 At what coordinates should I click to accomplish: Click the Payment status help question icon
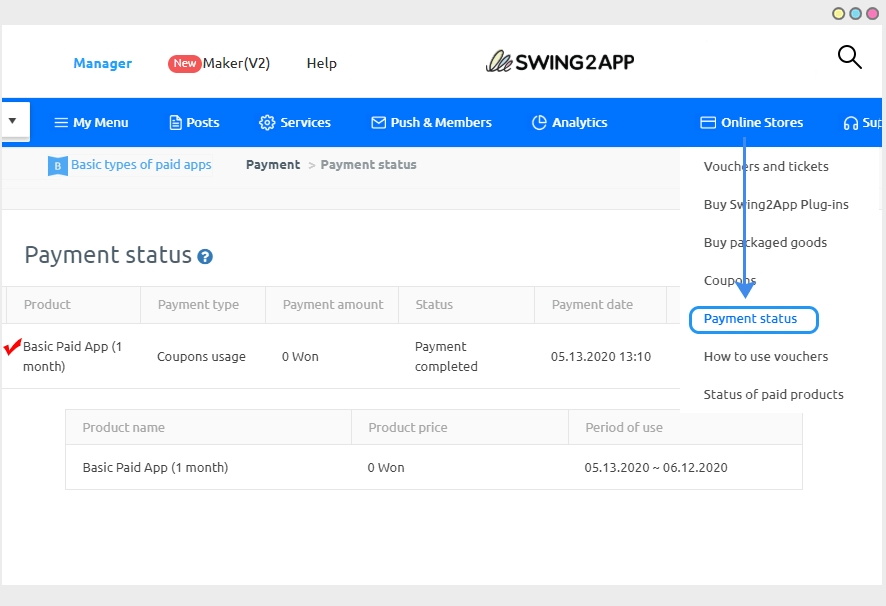pyautogui.click(x=205, y=257)
